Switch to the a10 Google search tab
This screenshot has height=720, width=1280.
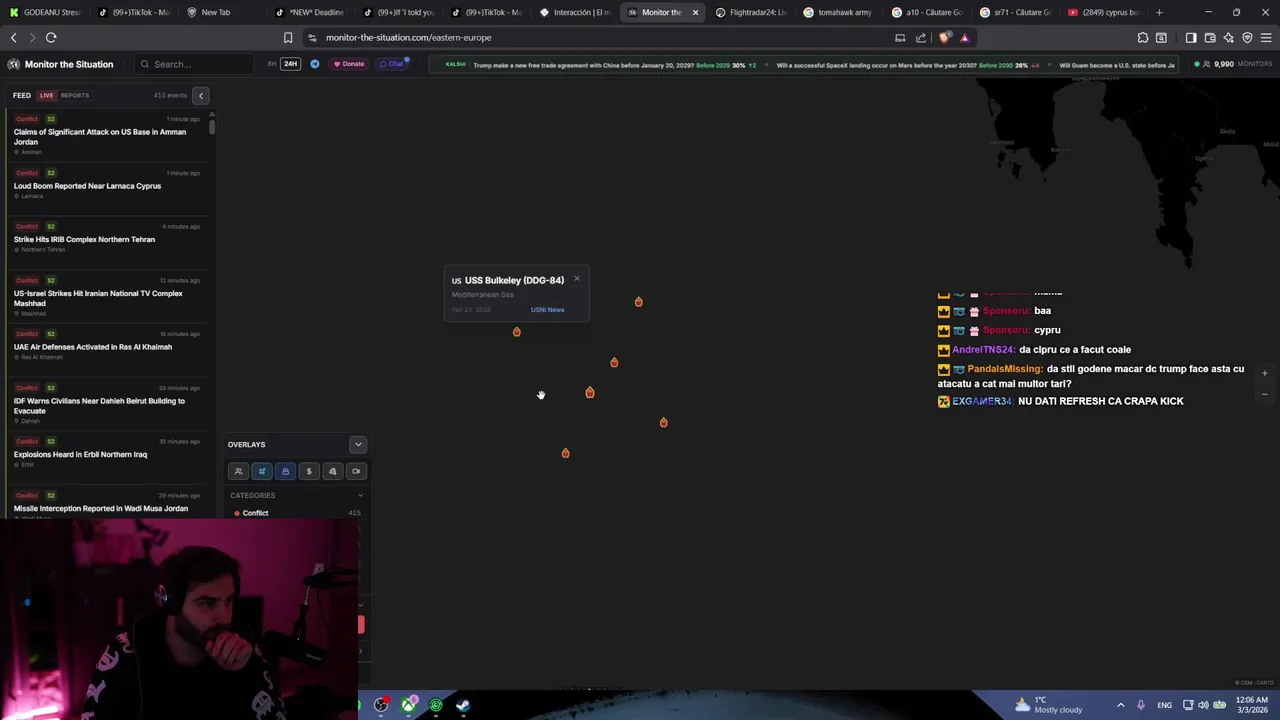927,12
